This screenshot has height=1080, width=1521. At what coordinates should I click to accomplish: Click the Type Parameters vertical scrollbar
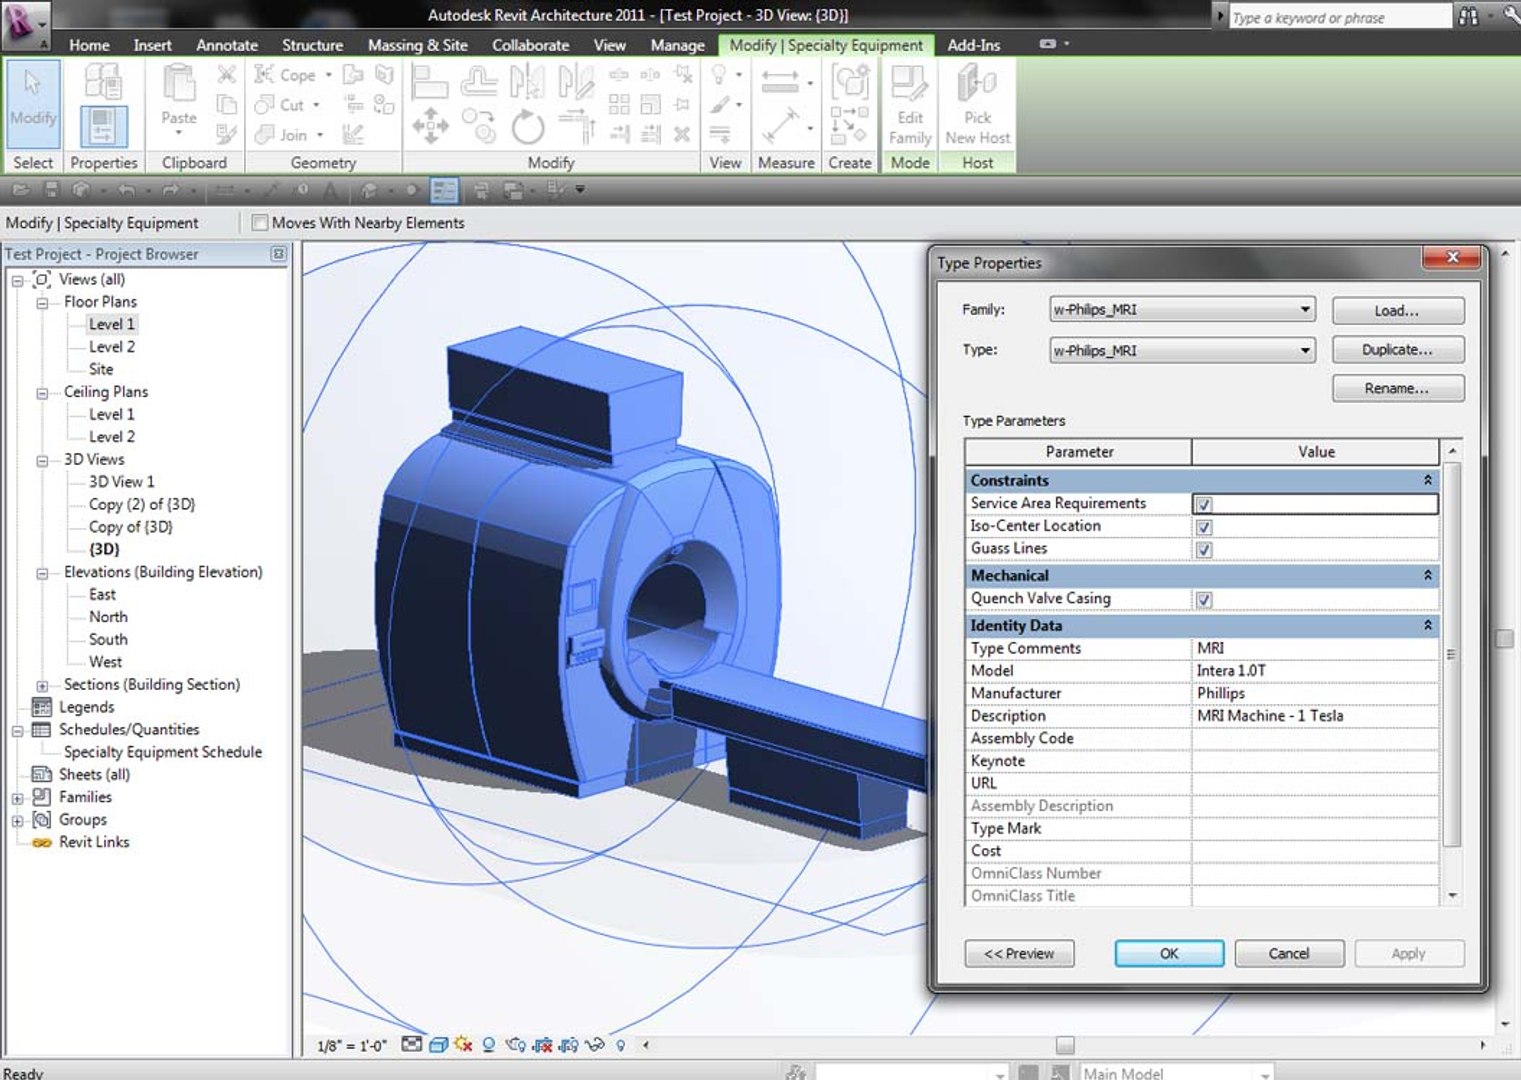1452,654
